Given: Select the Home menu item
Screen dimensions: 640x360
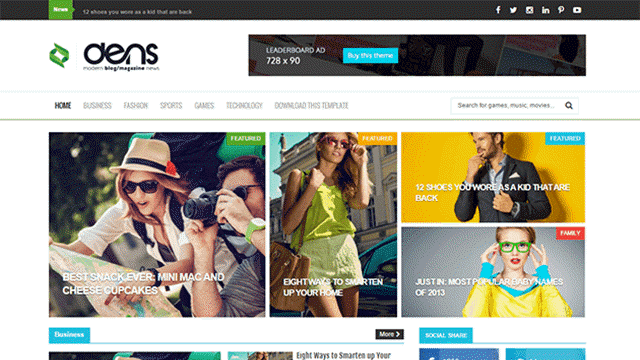Looking at the screenshot, I should [x=63, y=106].
